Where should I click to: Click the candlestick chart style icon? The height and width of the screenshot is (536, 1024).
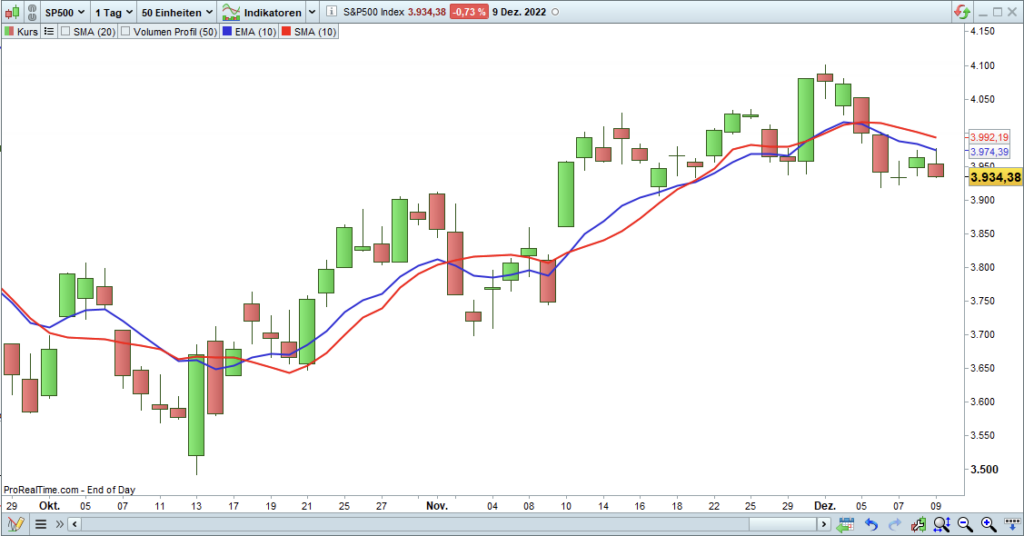12,13
